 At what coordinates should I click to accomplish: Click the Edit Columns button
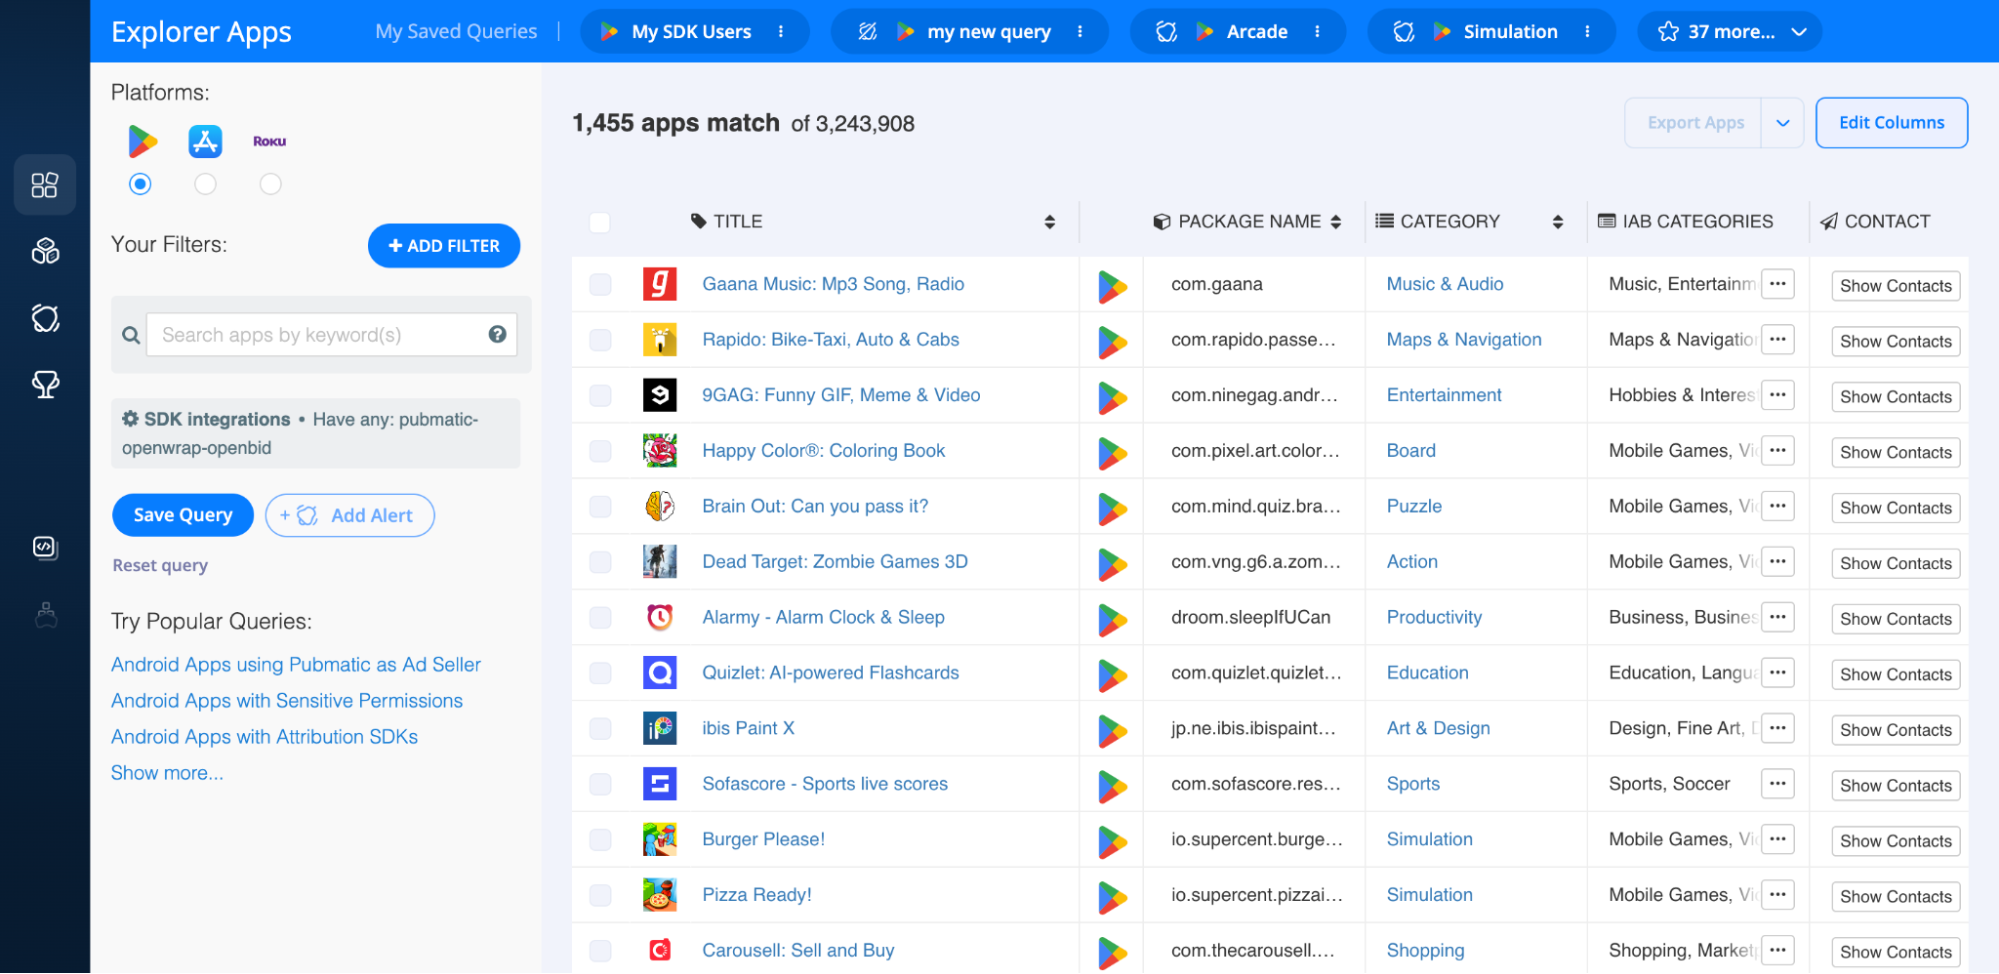point(1891,123)
